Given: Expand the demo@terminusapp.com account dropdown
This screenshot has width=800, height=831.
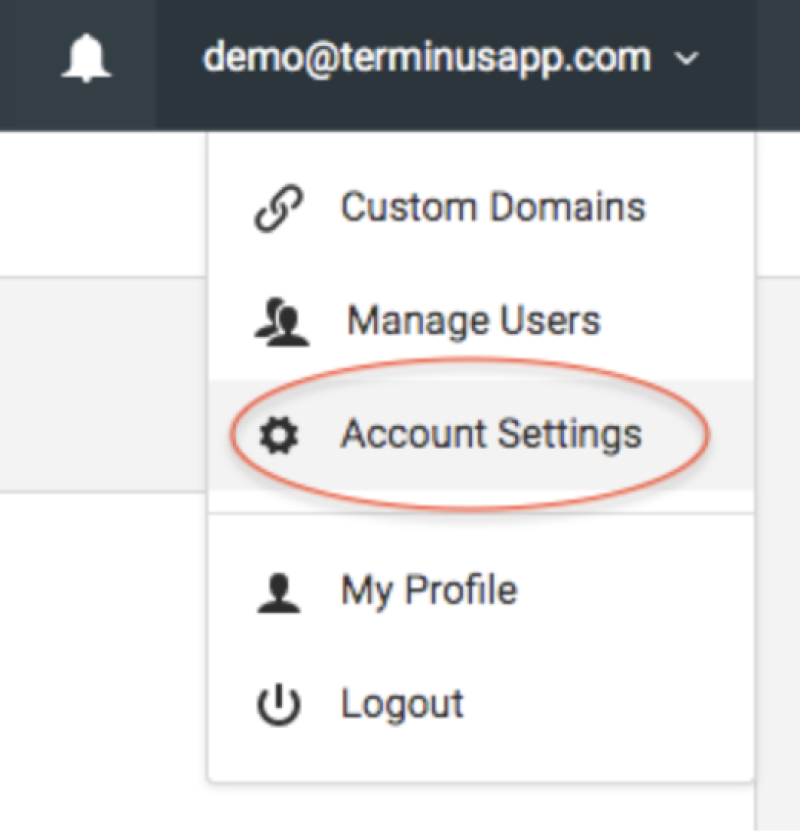Looking at the screenshot, I should (x=428, y=58).
